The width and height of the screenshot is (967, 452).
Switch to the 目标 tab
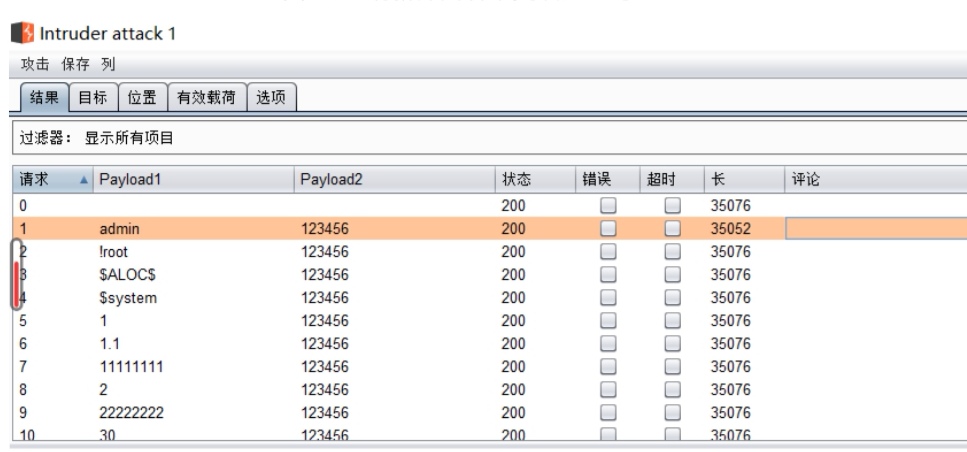tap(93, 97)
